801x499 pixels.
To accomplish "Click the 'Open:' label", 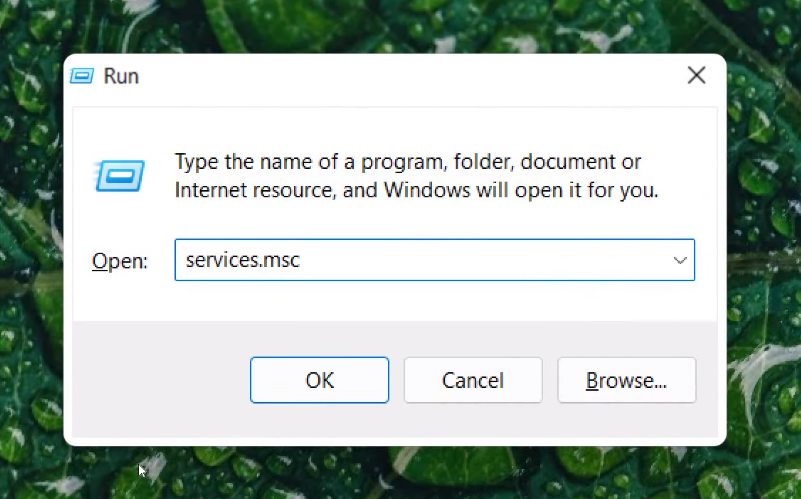I will [x=120, y=261].
